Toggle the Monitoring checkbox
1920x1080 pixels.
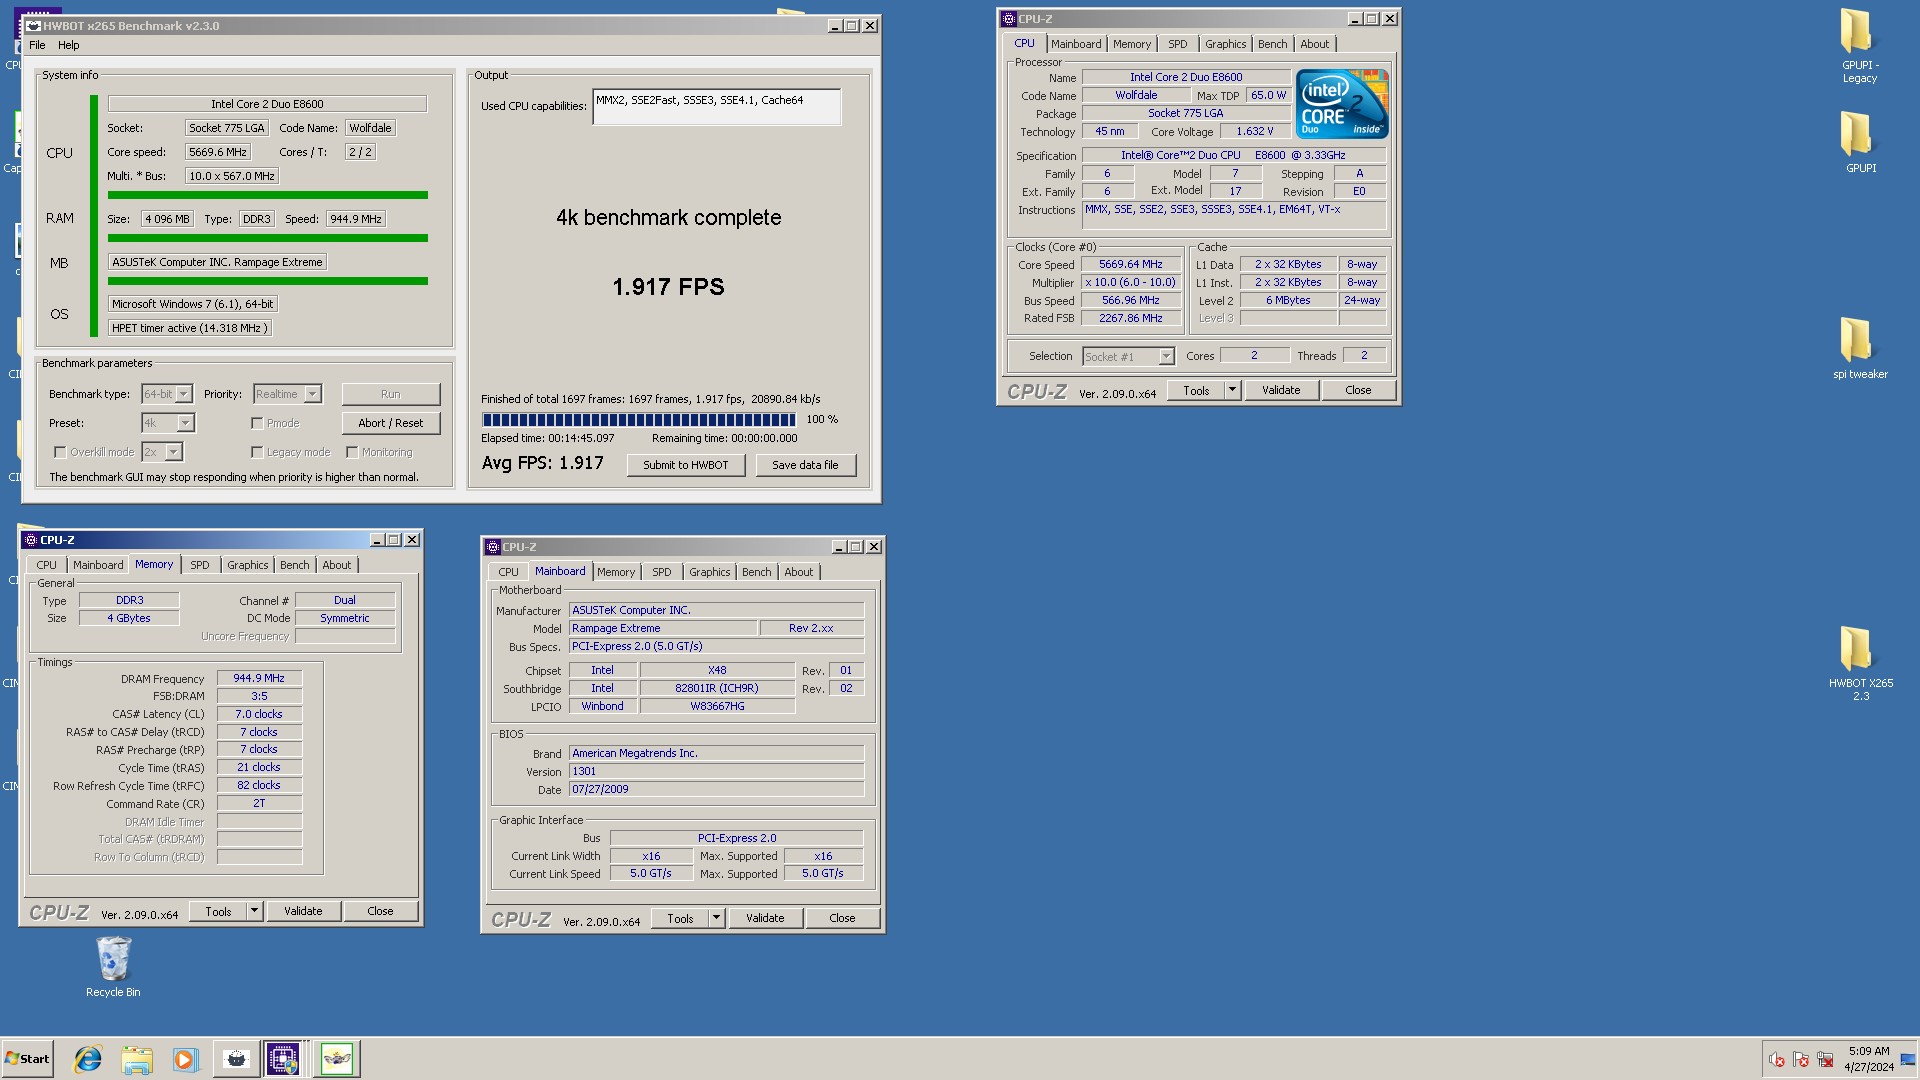[x=352, y=453]
